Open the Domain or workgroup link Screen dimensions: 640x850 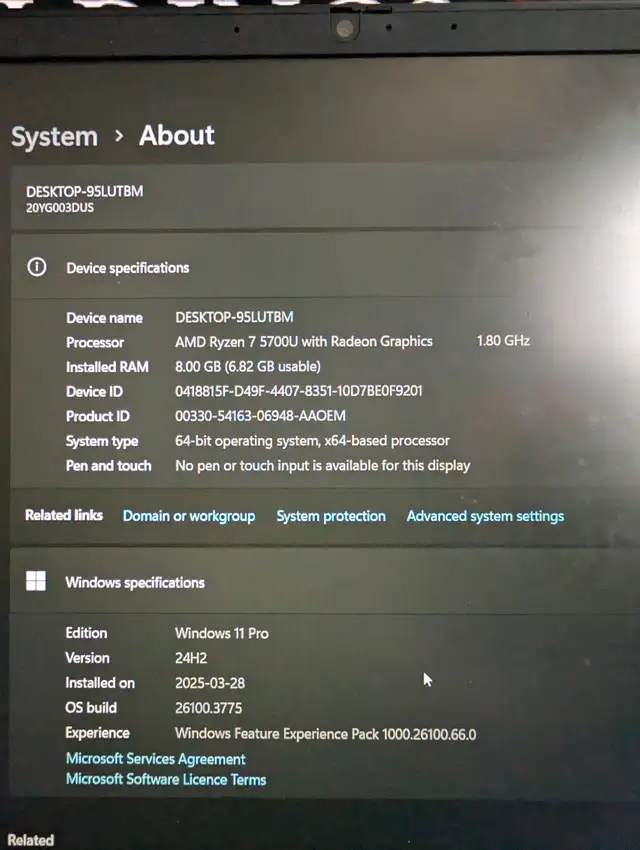point(189,516)
